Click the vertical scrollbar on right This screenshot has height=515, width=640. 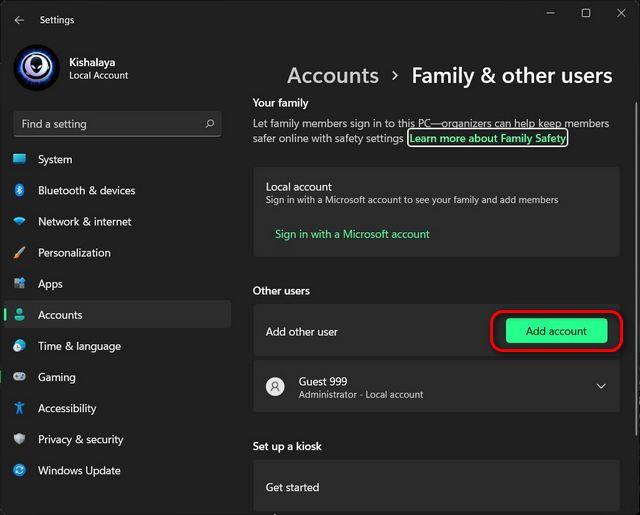tap(636, 269)
